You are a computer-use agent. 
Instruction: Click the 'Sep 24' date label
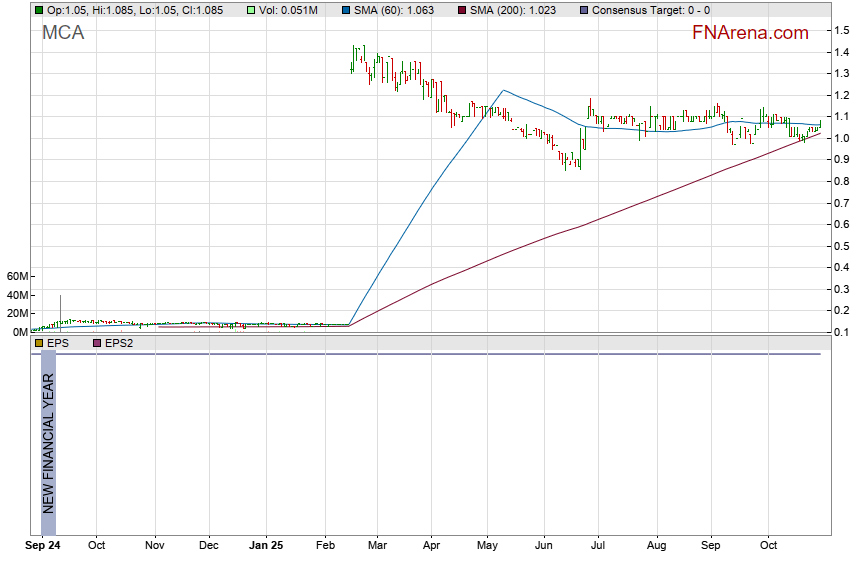pos(41,547)
